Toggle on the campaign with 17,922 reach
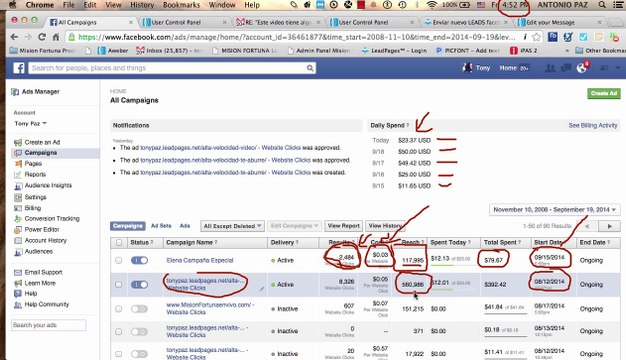 [x=139, y=354]
